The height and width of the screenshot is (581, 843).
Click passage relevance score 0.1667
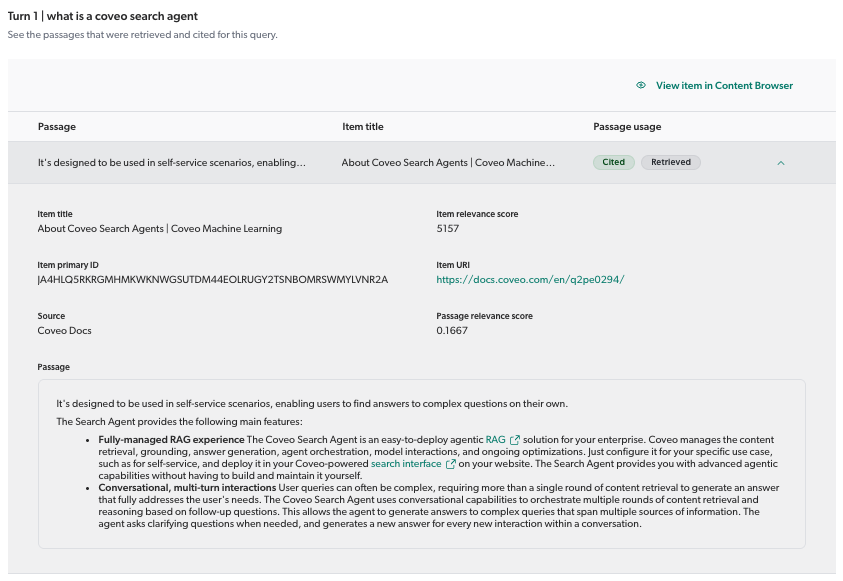point(452,331)
